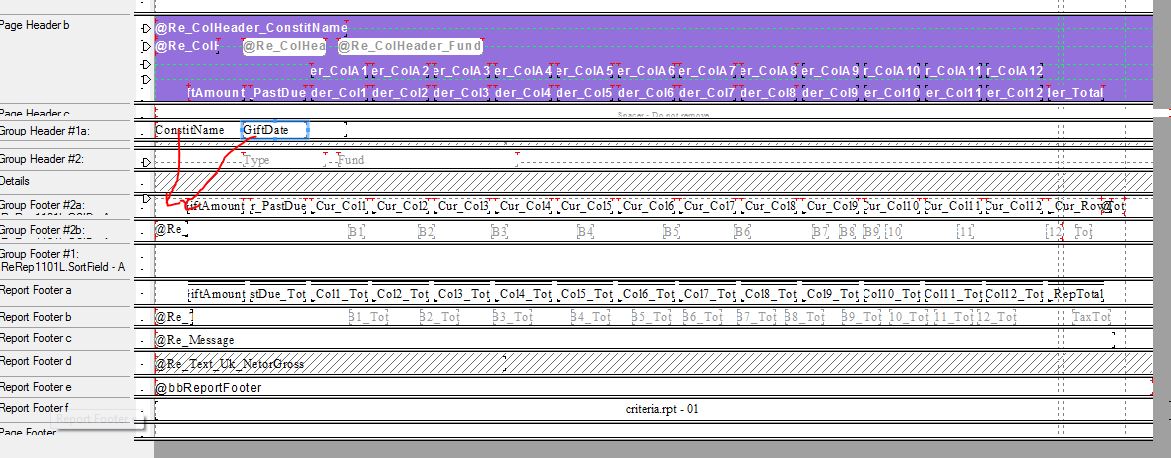
Task: Select the highlighted @Re_ColHea field
Action: [285, 46]
